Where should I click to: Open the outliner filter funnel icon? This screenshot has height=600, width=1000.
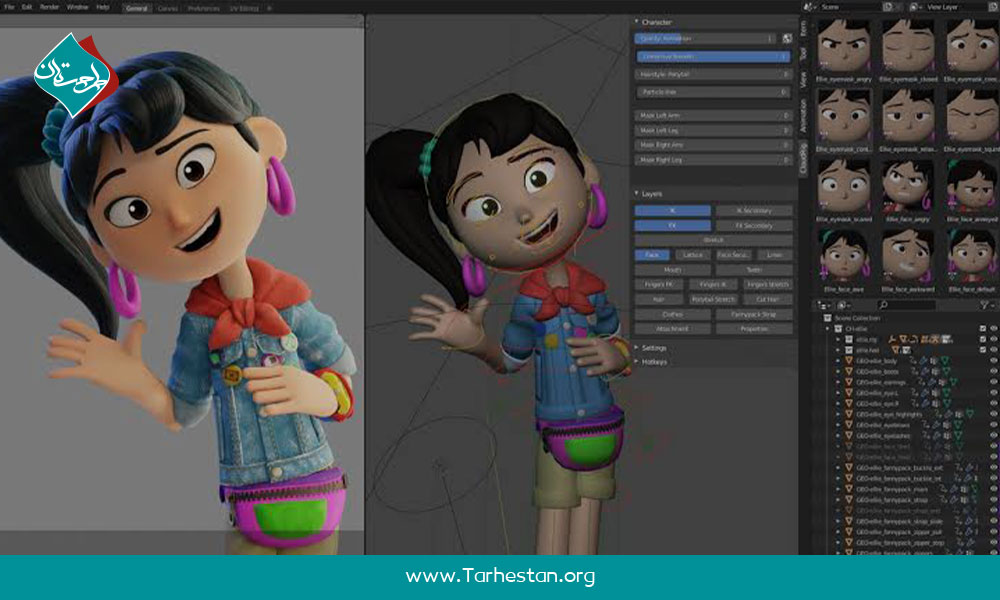tap(984, 305)
